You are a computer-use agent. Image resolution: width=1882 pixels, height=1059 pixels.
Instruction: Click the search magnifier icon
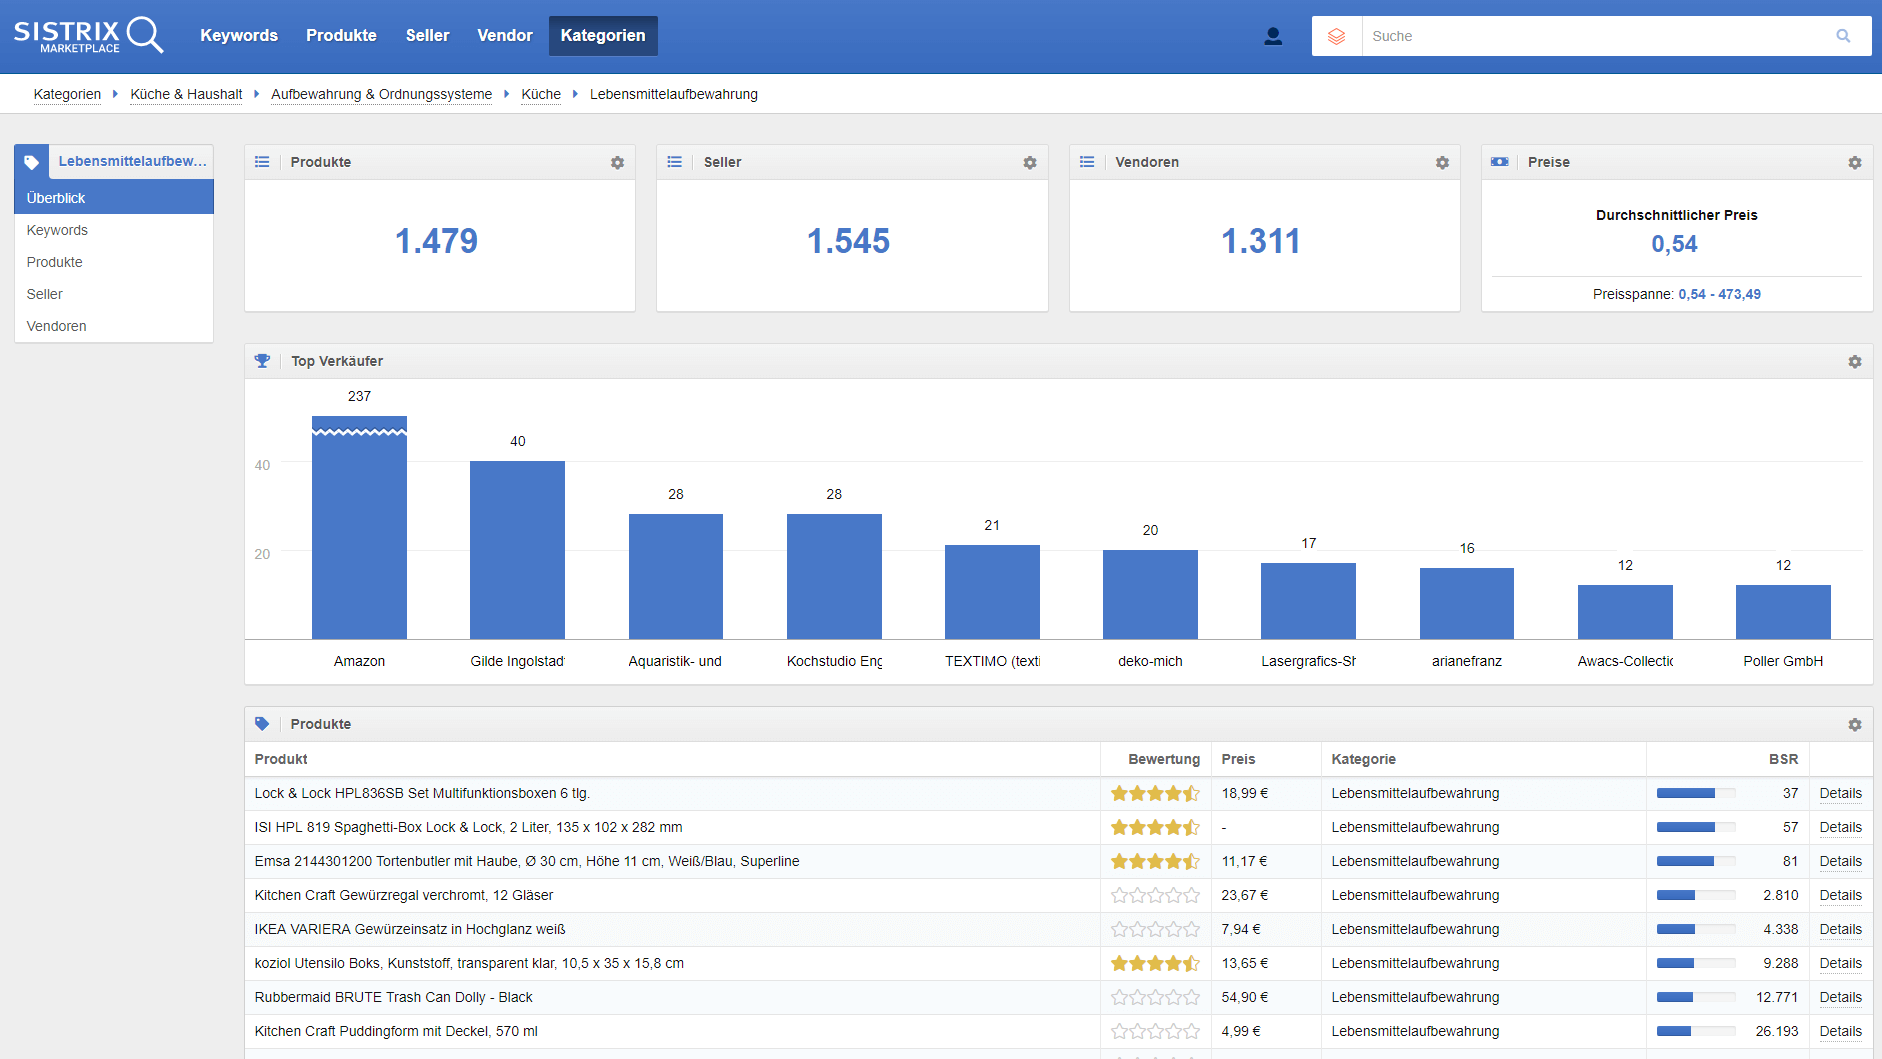pos(1843,36)
